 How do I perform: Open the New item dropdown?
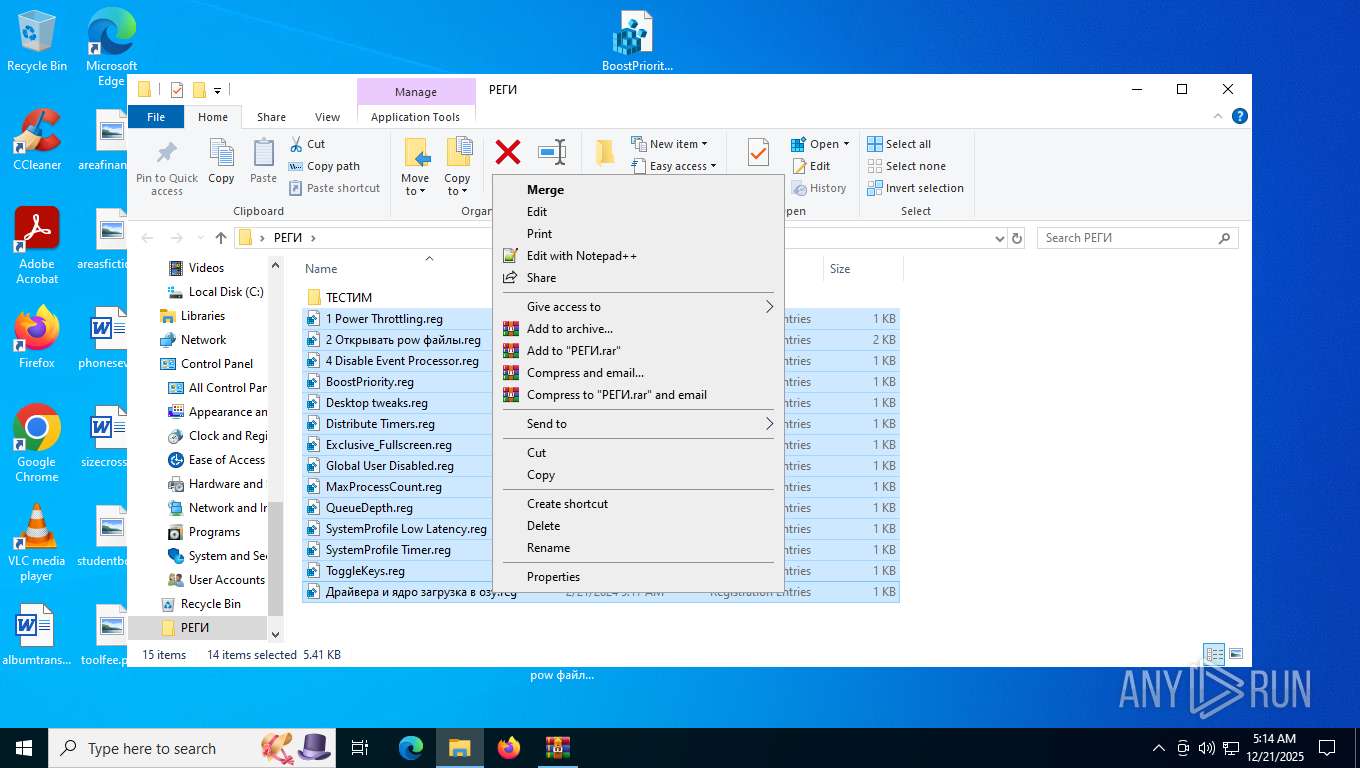[x=669, y=144]
